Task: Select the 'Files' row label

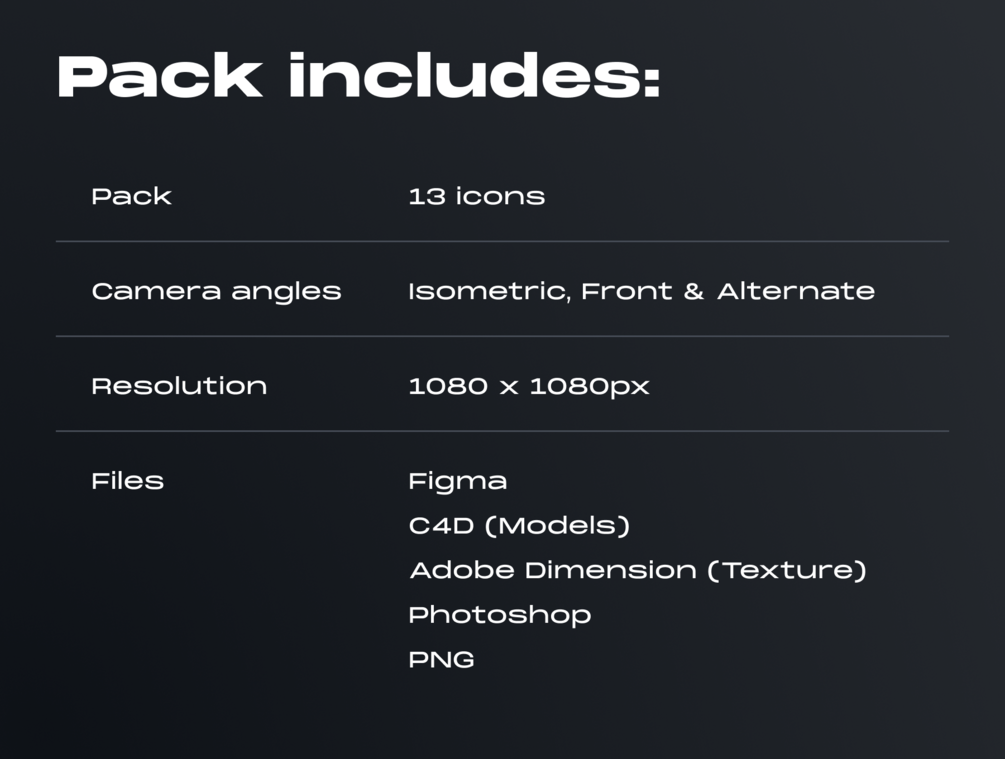Action: pyautogui.click(x=128, y=481)
